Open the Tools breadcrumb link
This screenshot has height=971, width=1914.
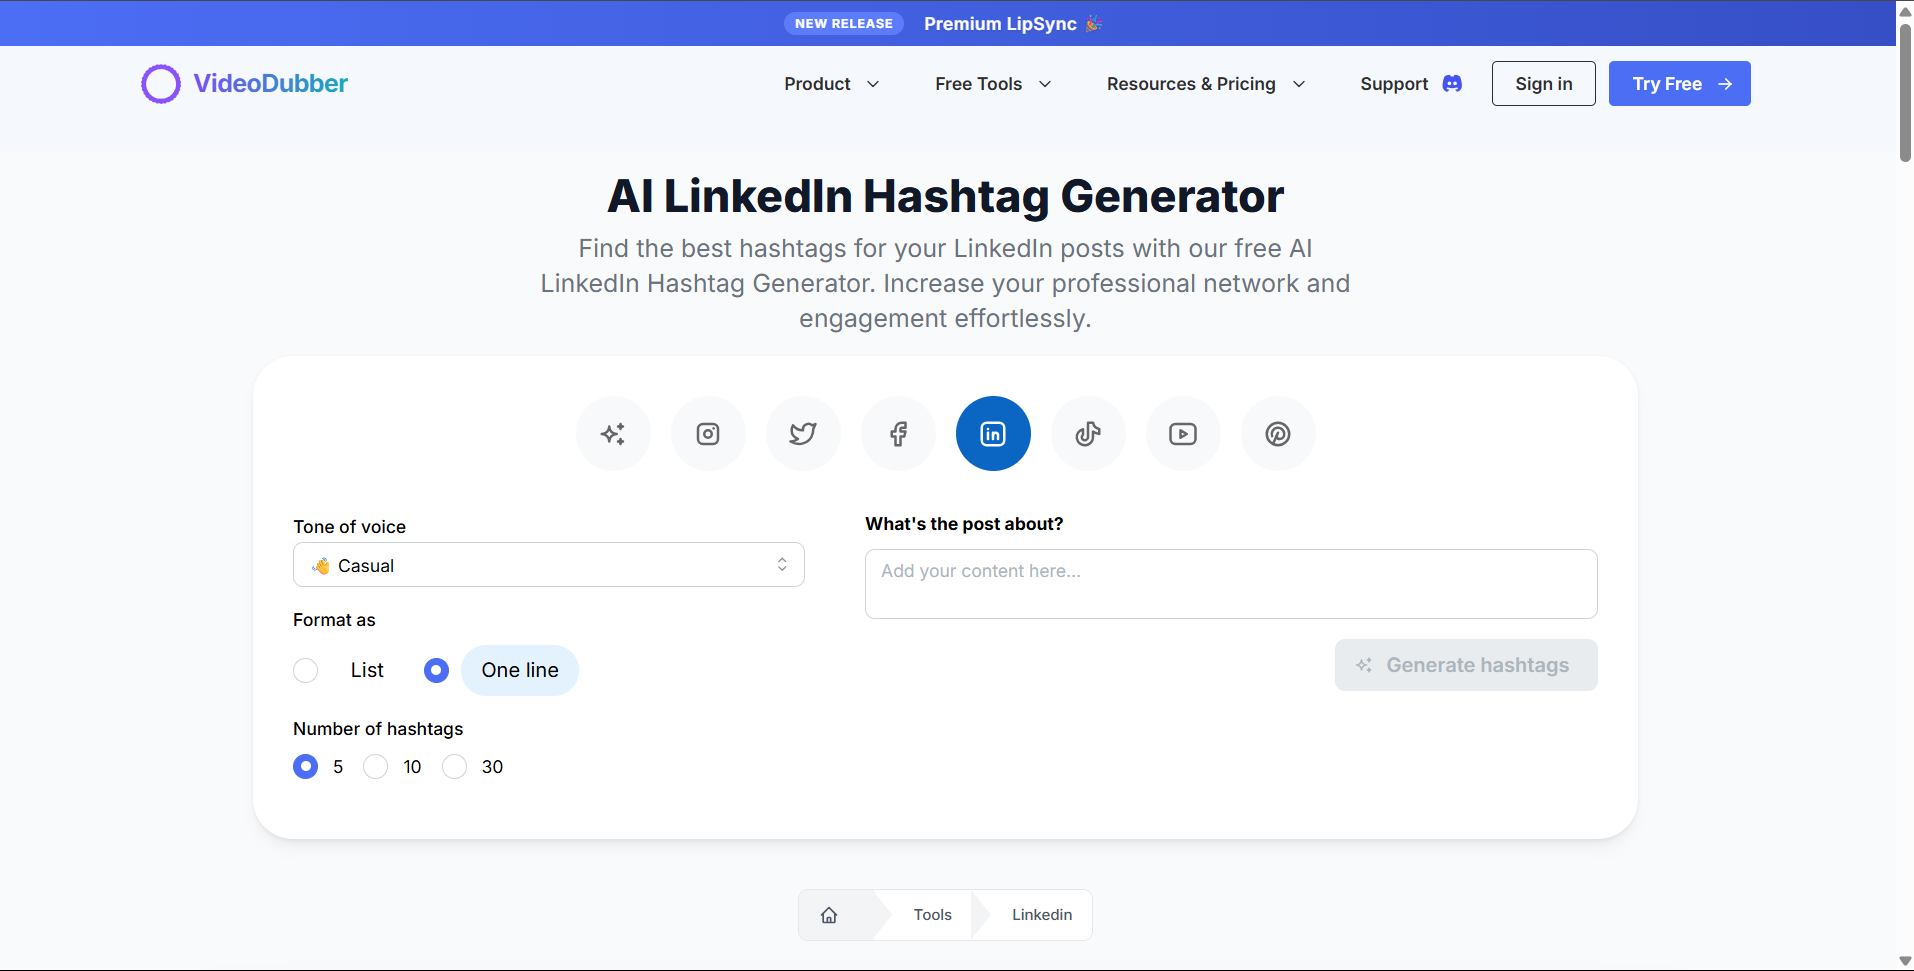pos(932,915)
